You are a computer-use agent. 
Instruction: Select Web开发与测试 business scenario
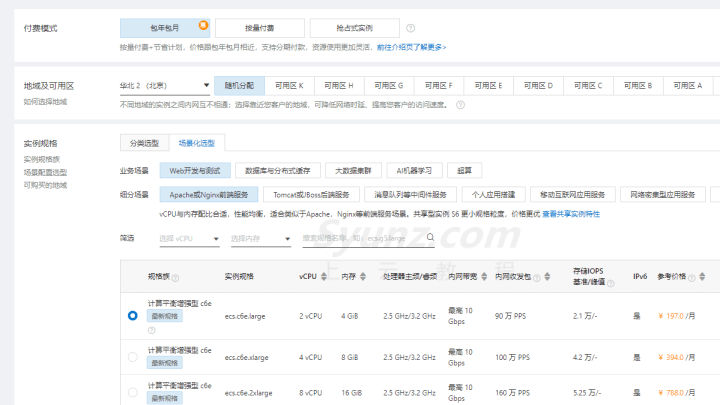pos(195,170)
